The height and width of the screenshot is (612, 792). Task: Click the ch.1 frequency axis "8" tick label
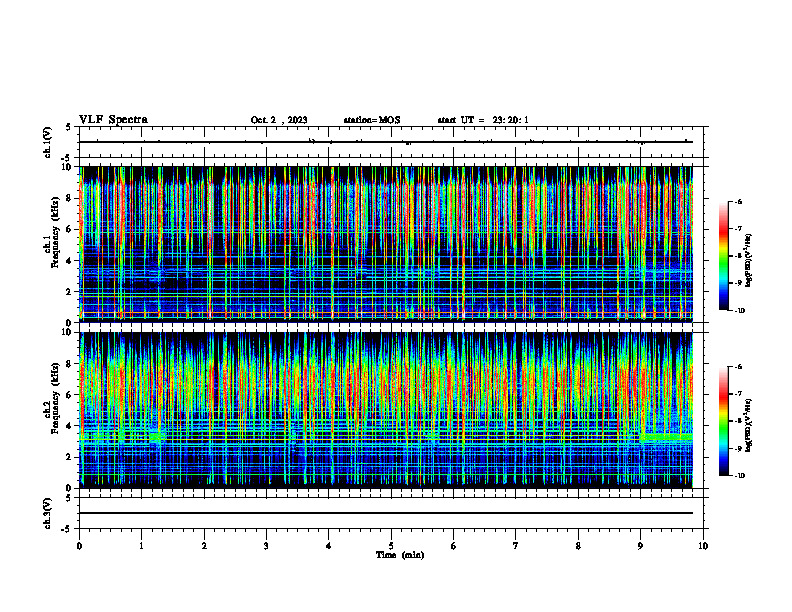pyautogui.click(x=70, y=198)
